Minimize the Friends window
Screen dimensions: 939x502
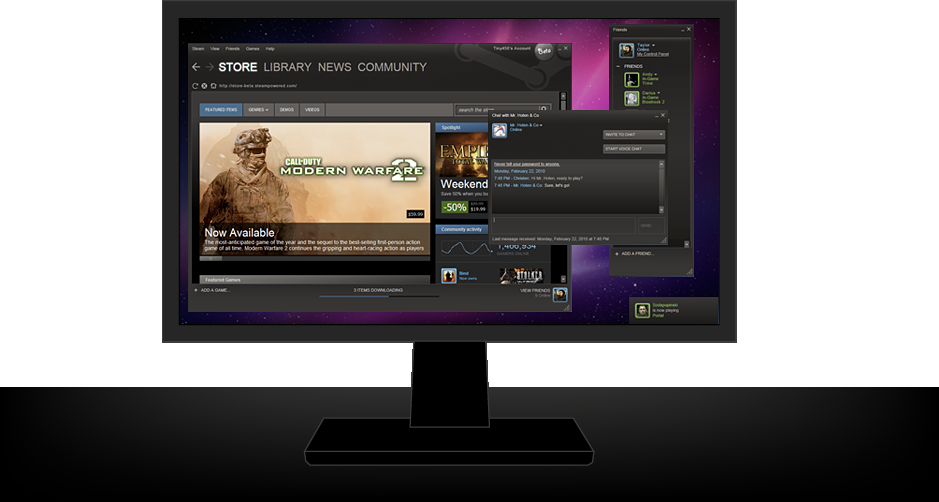pos(683,29)
